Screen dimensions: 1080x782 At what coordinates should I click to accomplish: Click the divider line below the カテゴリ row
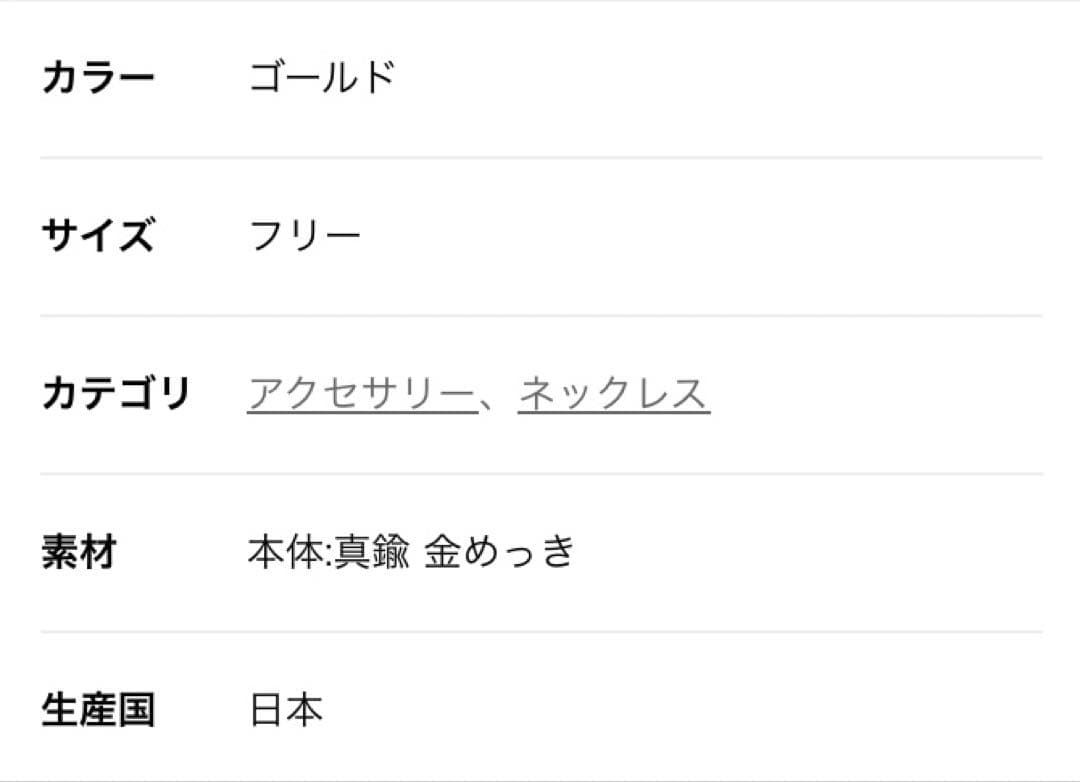click(540, 473)
